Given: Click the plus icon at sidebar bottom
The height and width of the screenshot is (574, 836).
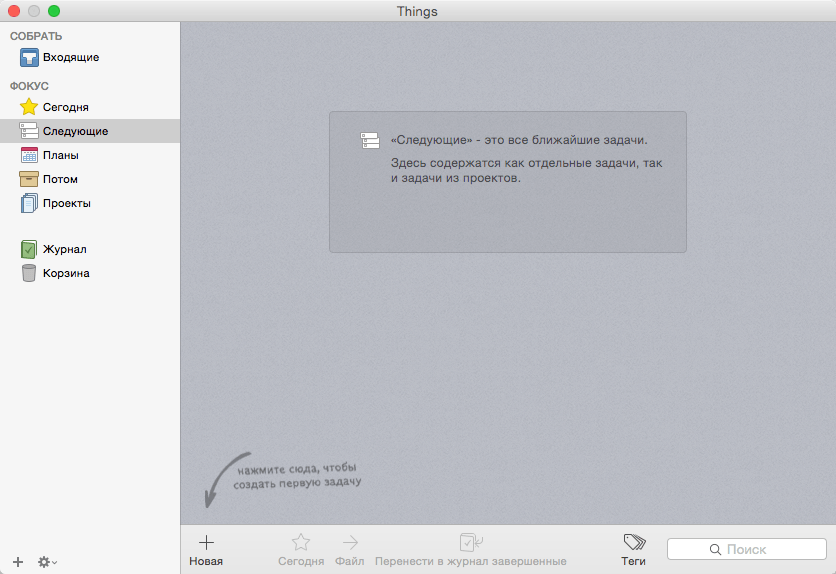Looking at the screenshot, I should coord(18,562).
